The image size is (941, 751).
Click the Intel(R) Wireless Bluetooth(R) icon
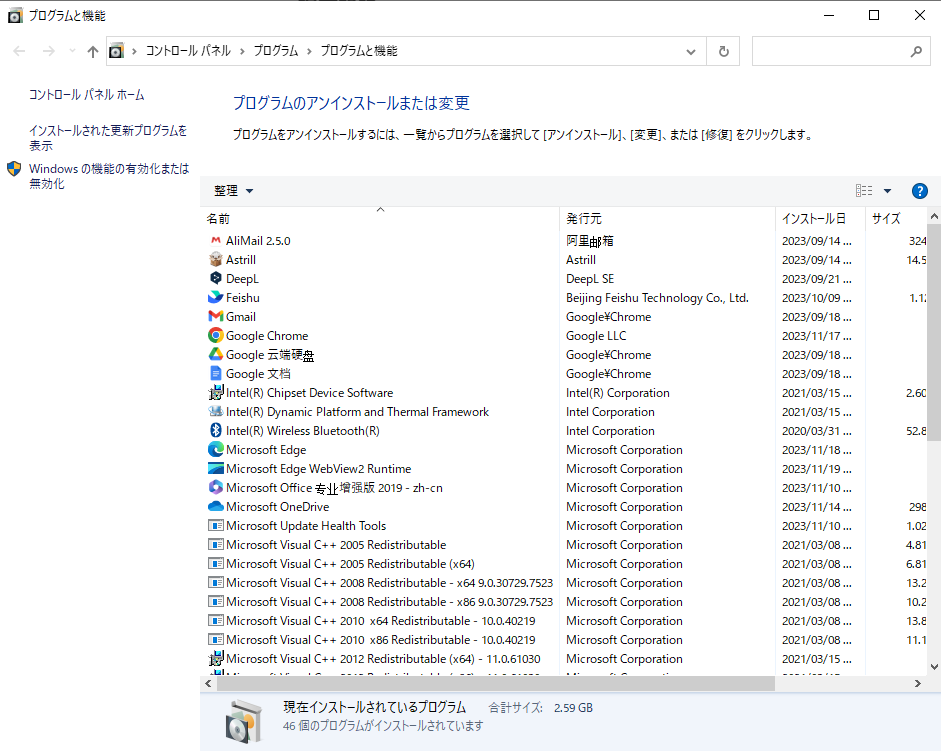(215, 430)
